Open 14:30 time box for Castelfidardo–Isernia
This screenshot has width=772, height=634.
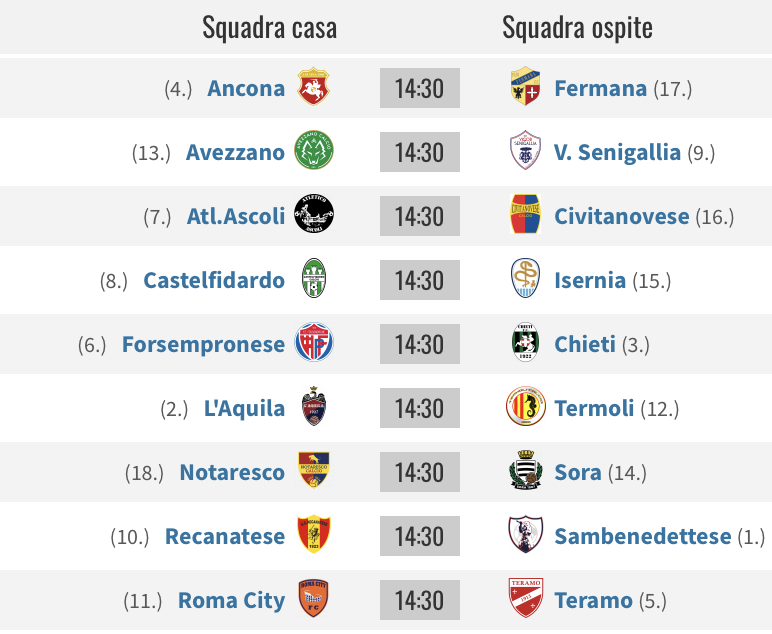(x=419, y=280)
